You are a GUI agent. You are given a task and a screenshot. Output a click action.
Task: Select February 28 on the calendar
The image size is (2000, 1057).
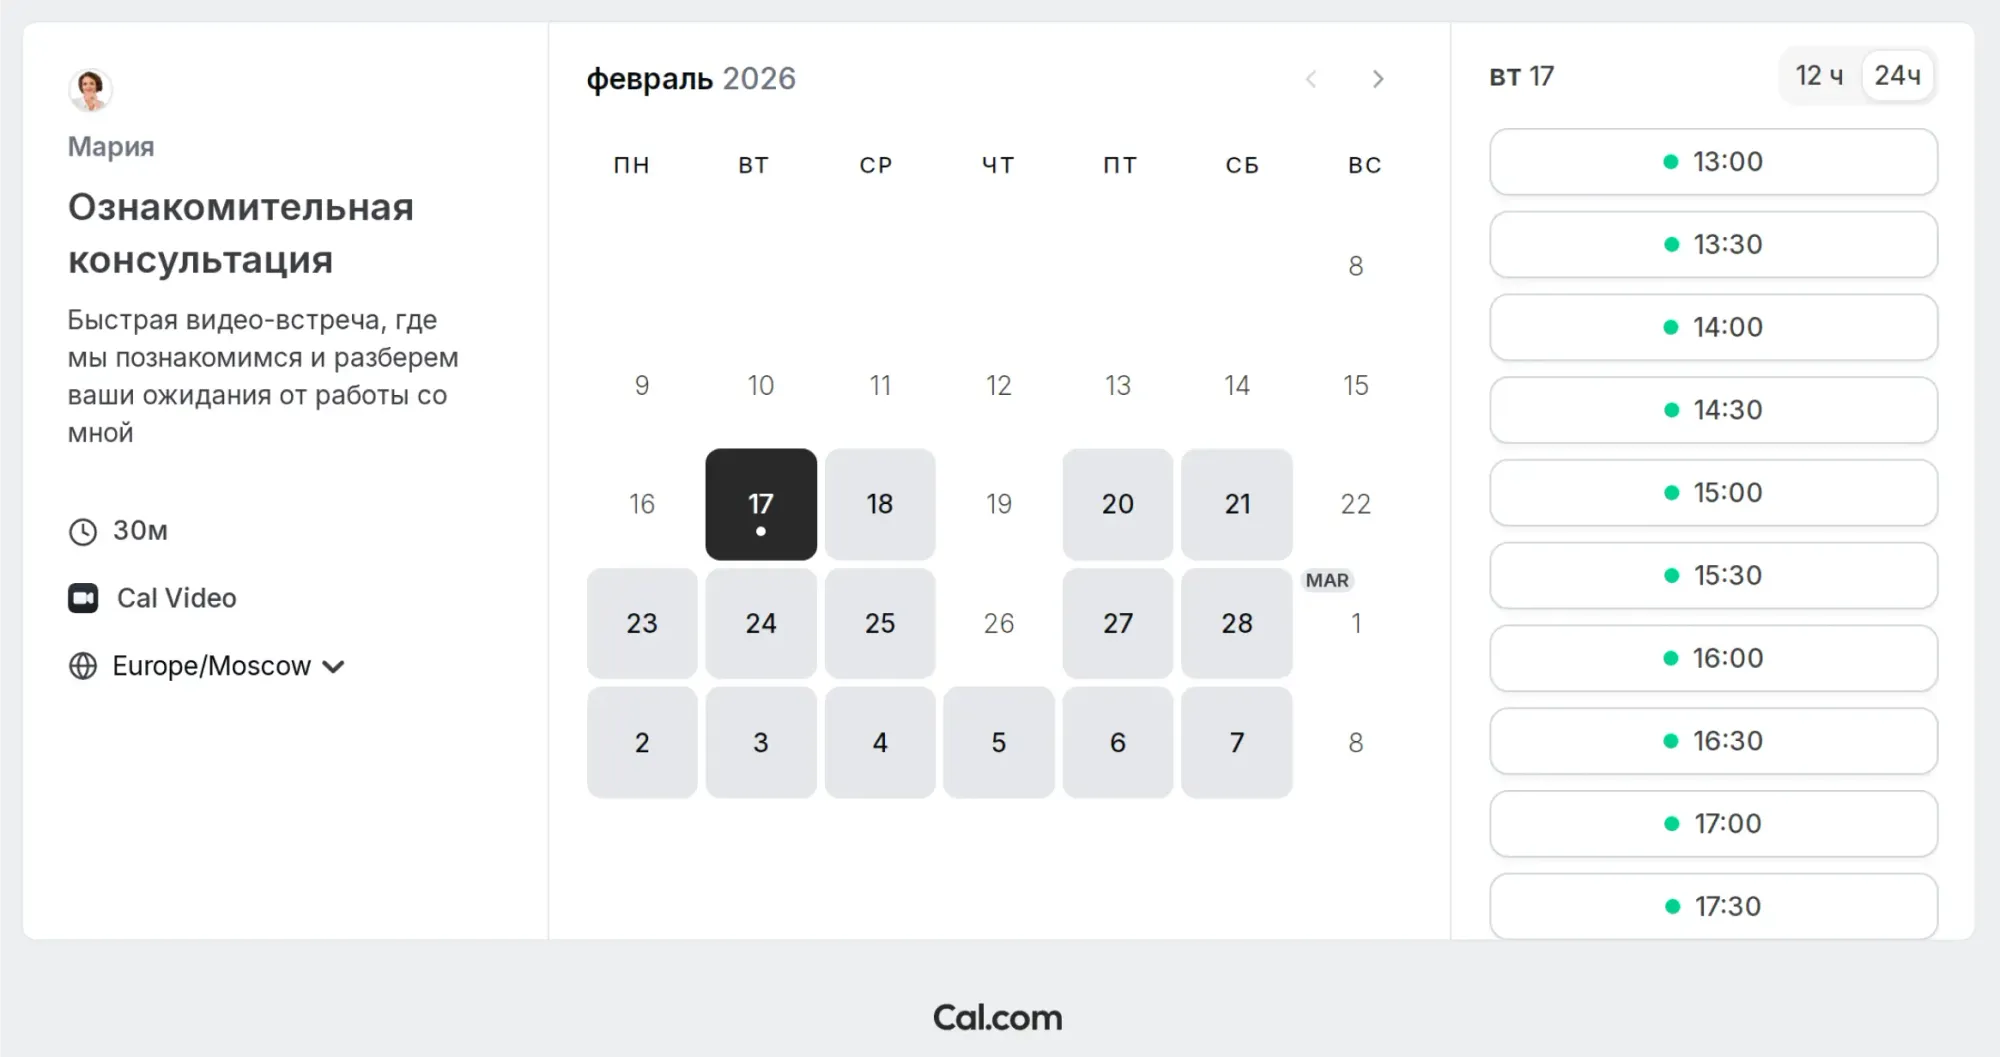1237,623
